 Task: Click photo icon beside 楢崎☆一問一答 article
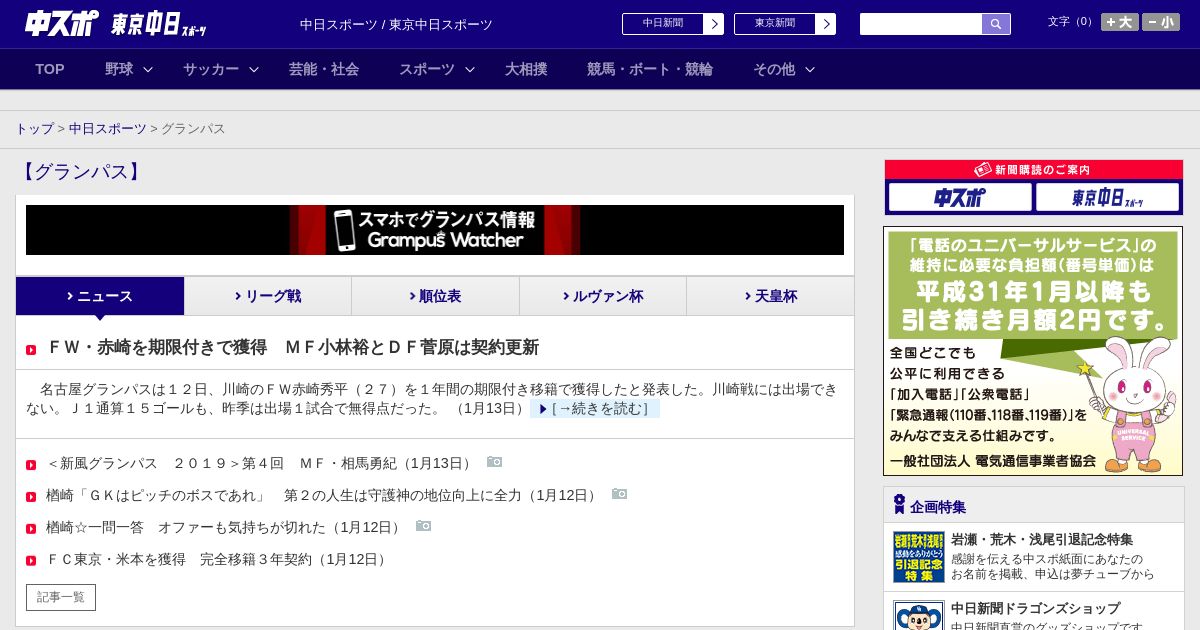click(424, 526)
